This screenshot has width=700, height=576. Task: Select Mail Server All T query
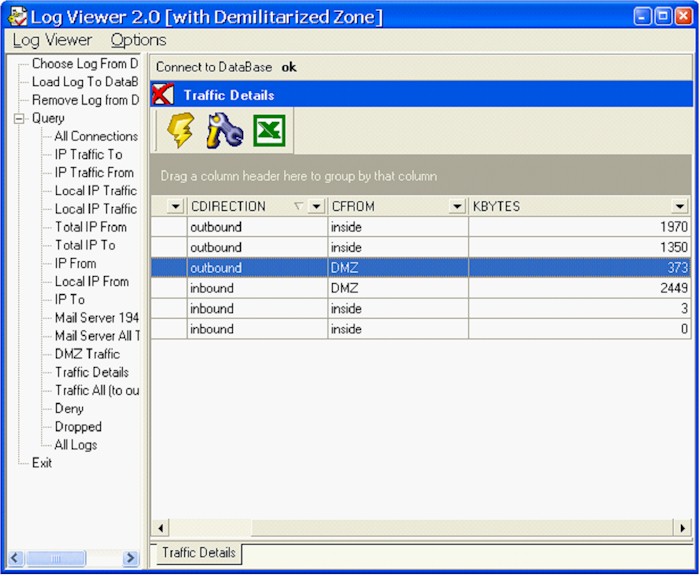97,336
